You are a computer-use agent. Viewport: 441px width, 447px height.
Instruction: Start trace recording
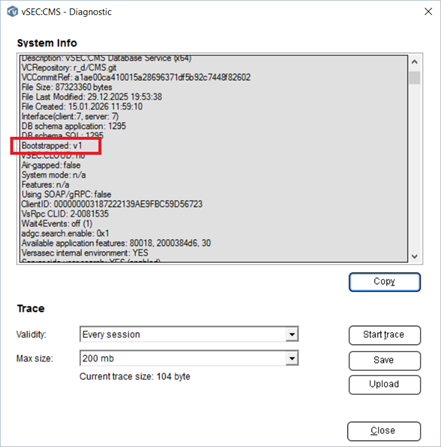tap(384, 335)
